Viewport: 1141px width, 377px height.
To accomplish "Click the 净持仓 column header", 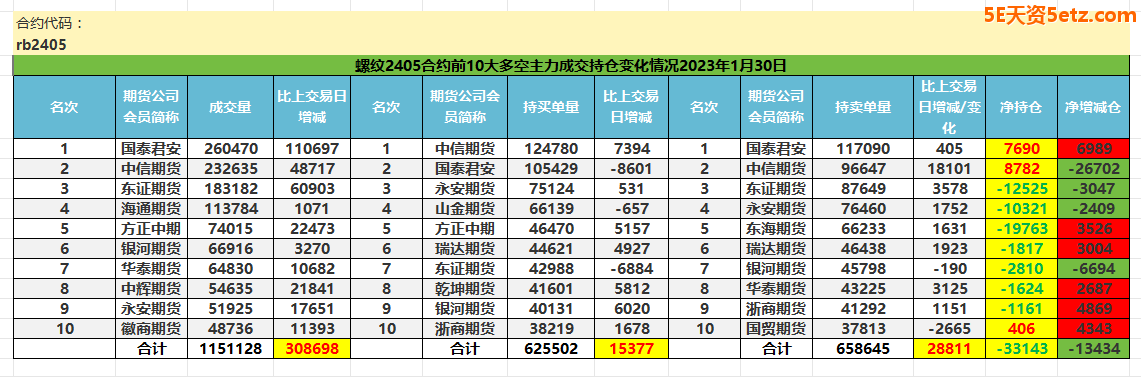I will tap(1021, 108).
